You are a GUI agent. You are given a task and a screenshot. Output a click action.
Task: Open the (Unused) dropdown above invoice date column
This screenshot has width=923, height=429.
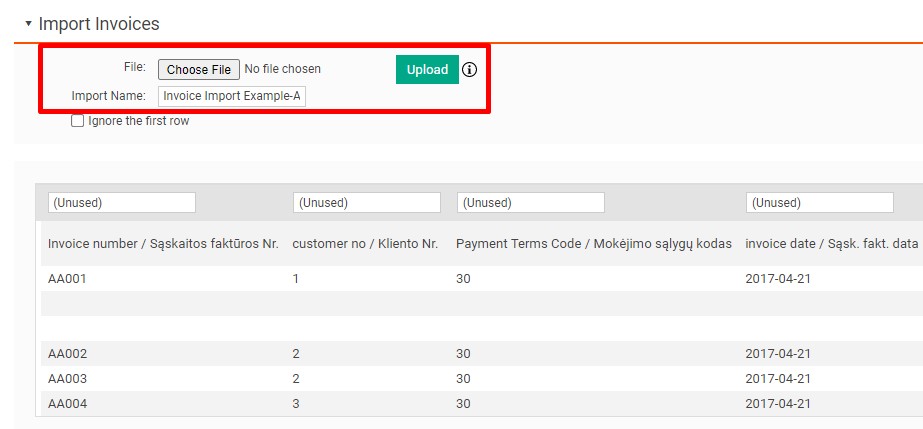[x=819, y=203]
